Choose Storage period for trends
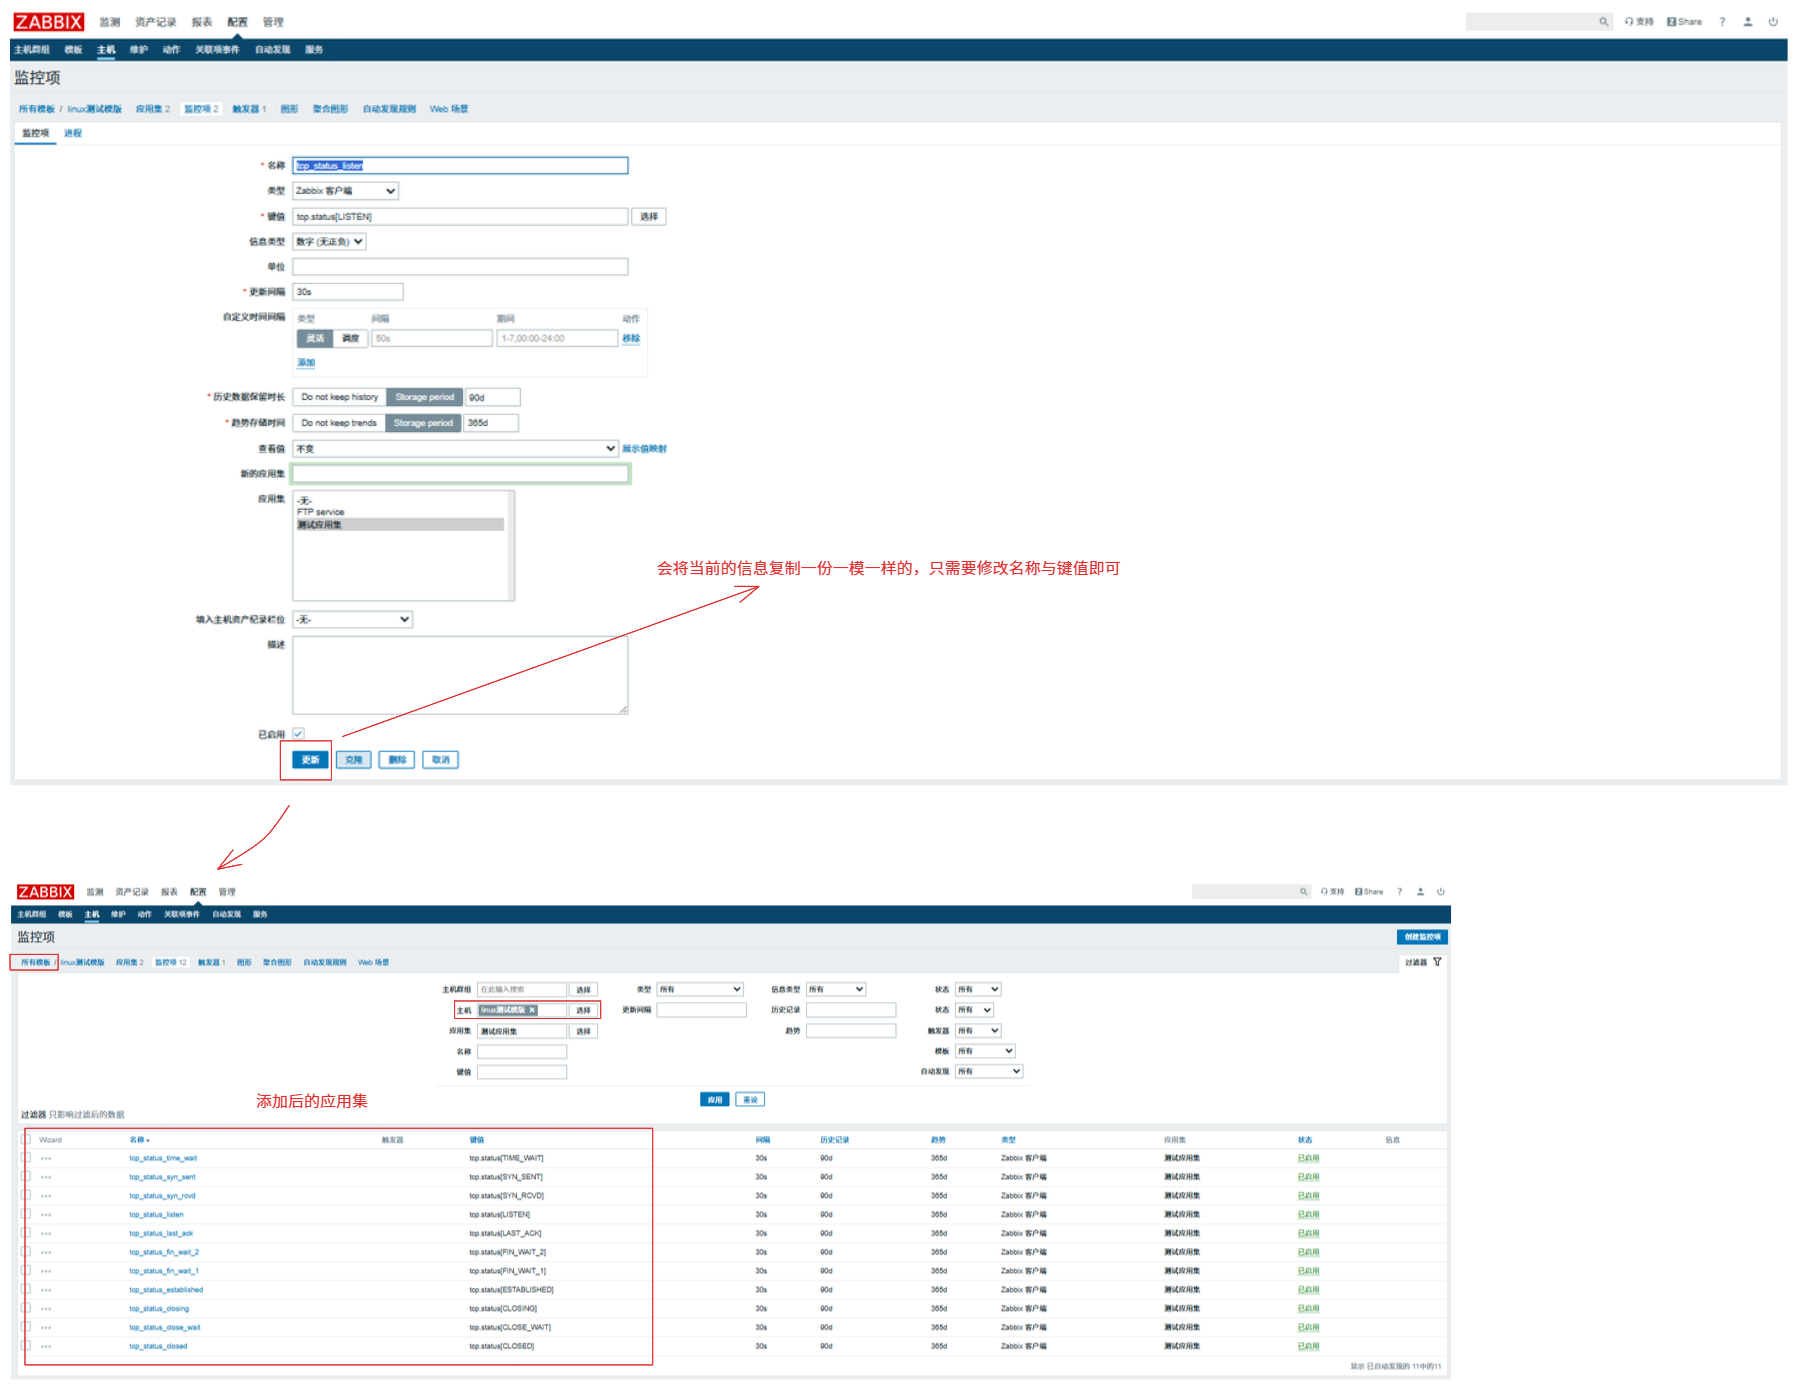 point(423,423)
